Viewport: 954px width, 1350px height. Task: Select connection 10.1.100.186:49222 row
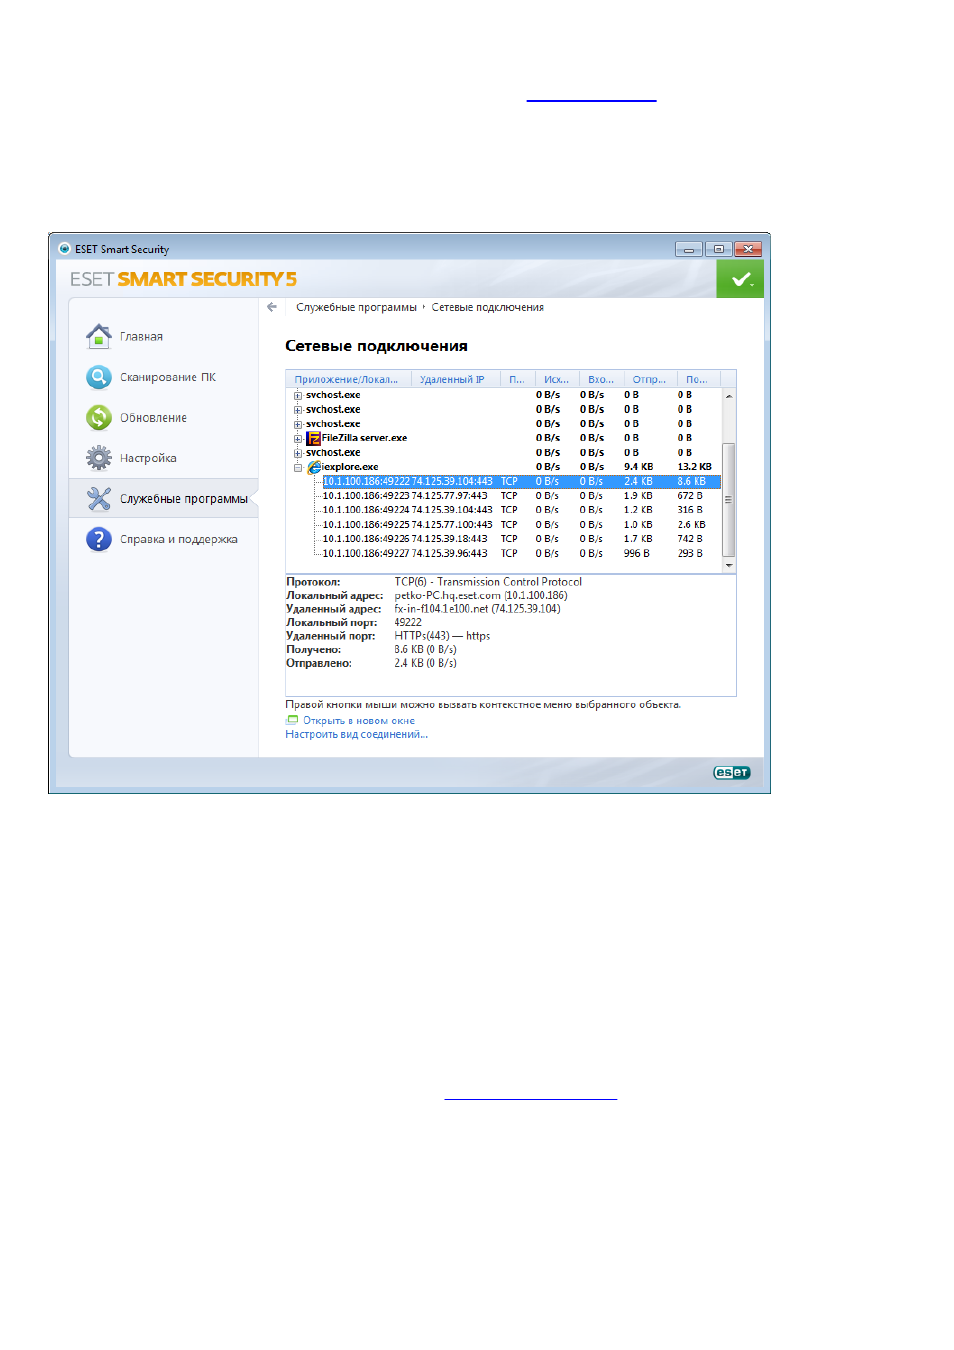click(x=521, y=481)
